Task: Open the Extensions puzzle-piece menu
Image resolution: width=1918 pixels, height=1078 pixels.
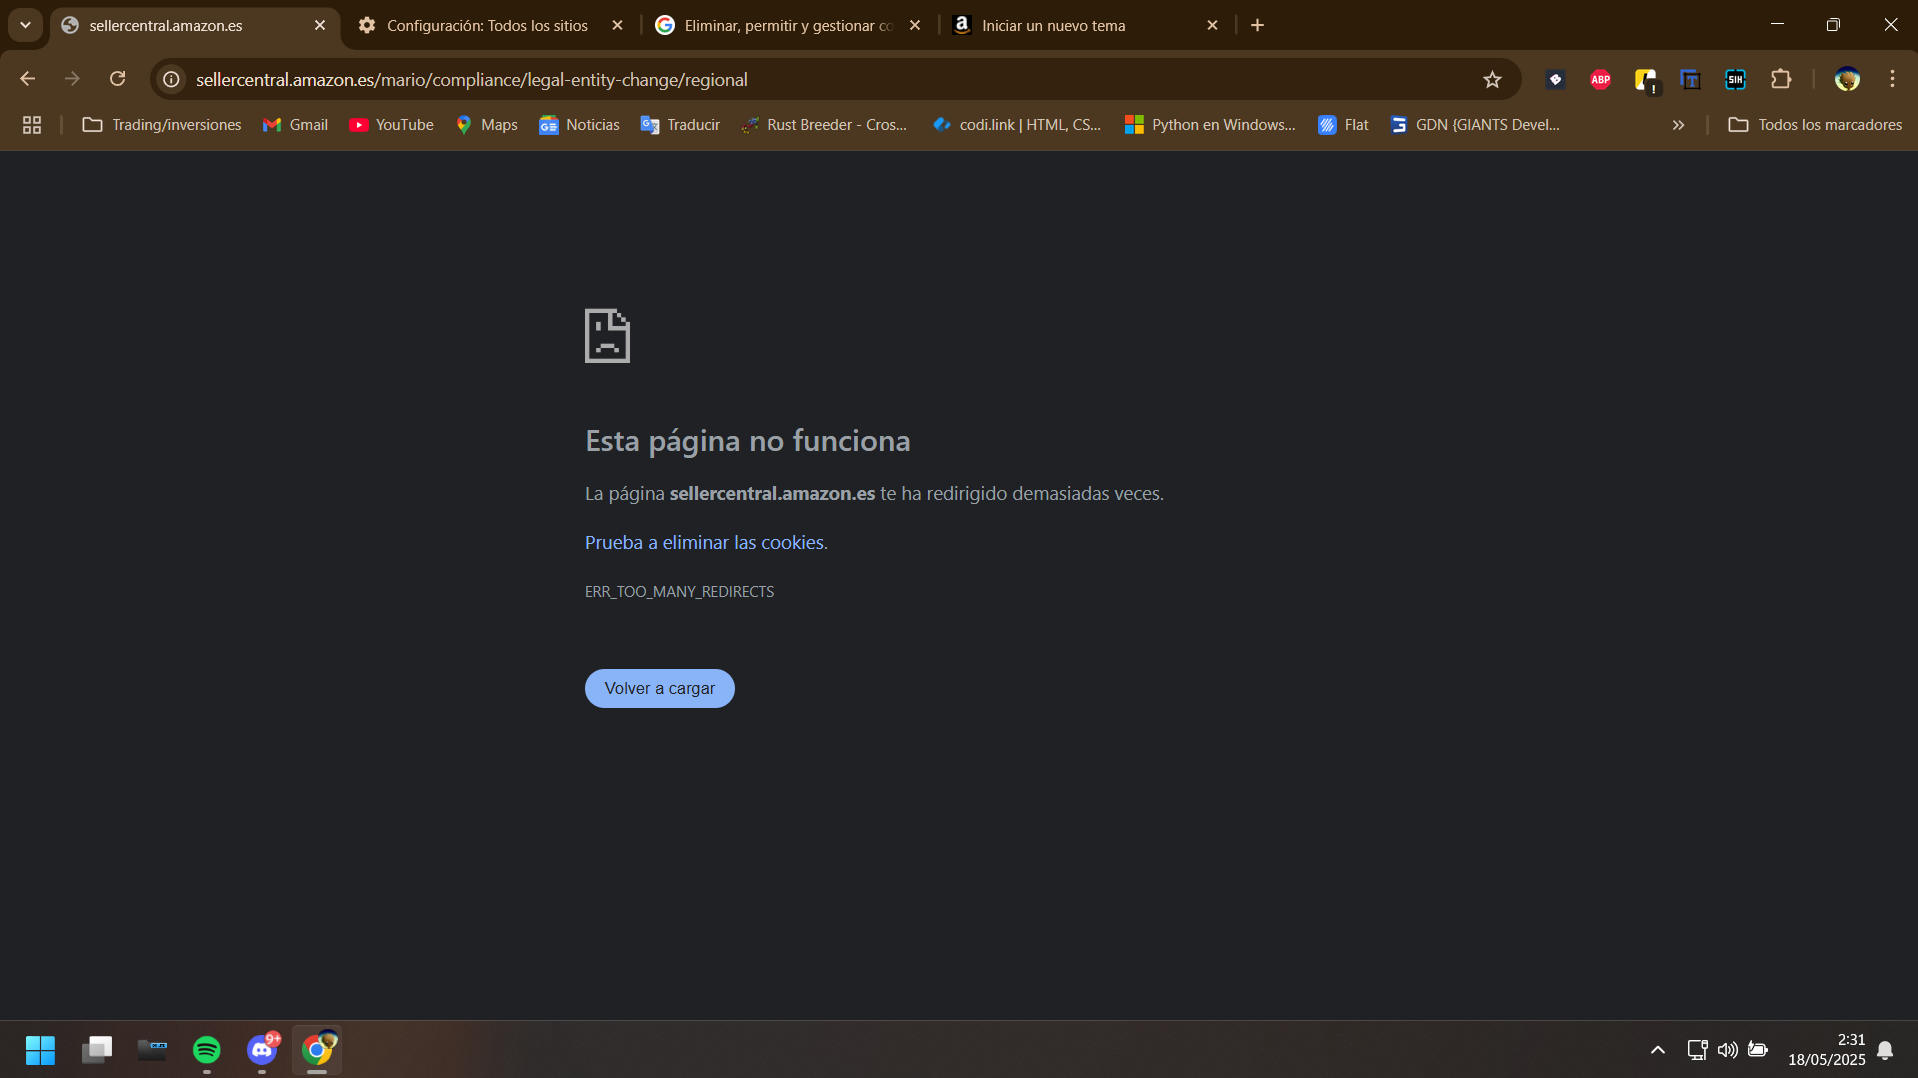Action: click(1781, 79)
